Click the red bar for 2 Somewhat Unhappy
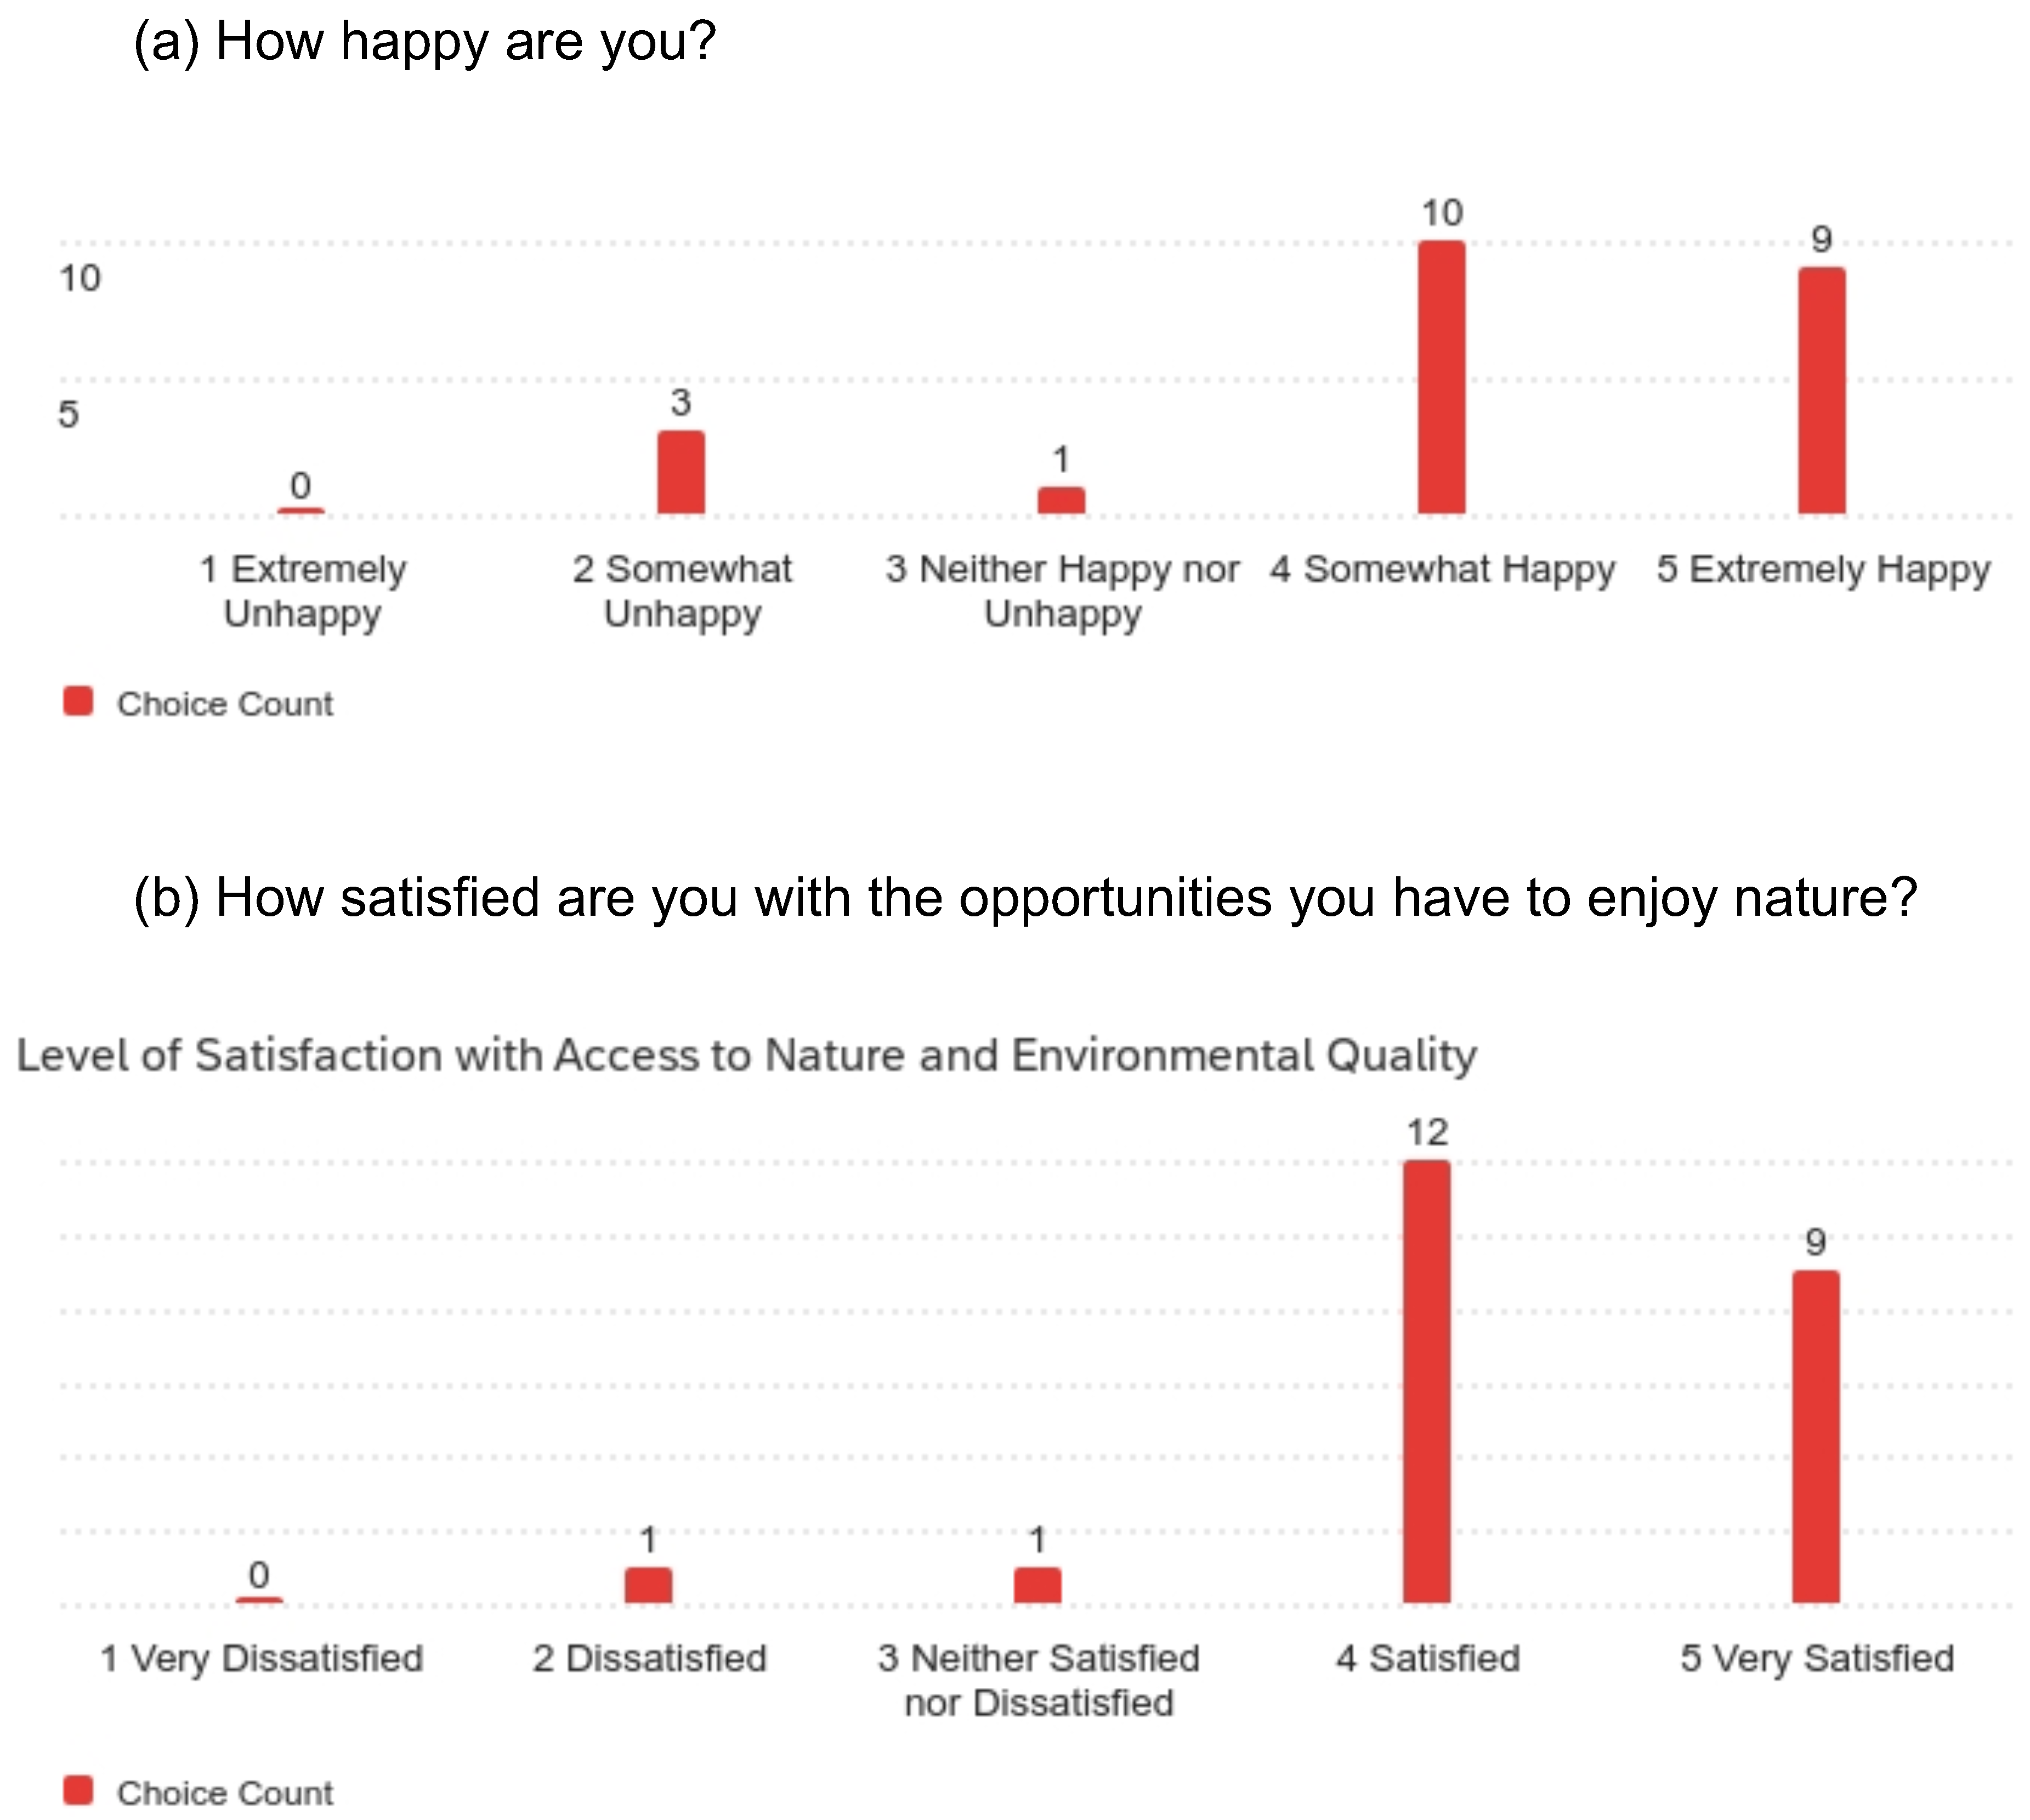Image resolution: width=2030 pixels, height=1820 pixels. click(x=681, y=473)
